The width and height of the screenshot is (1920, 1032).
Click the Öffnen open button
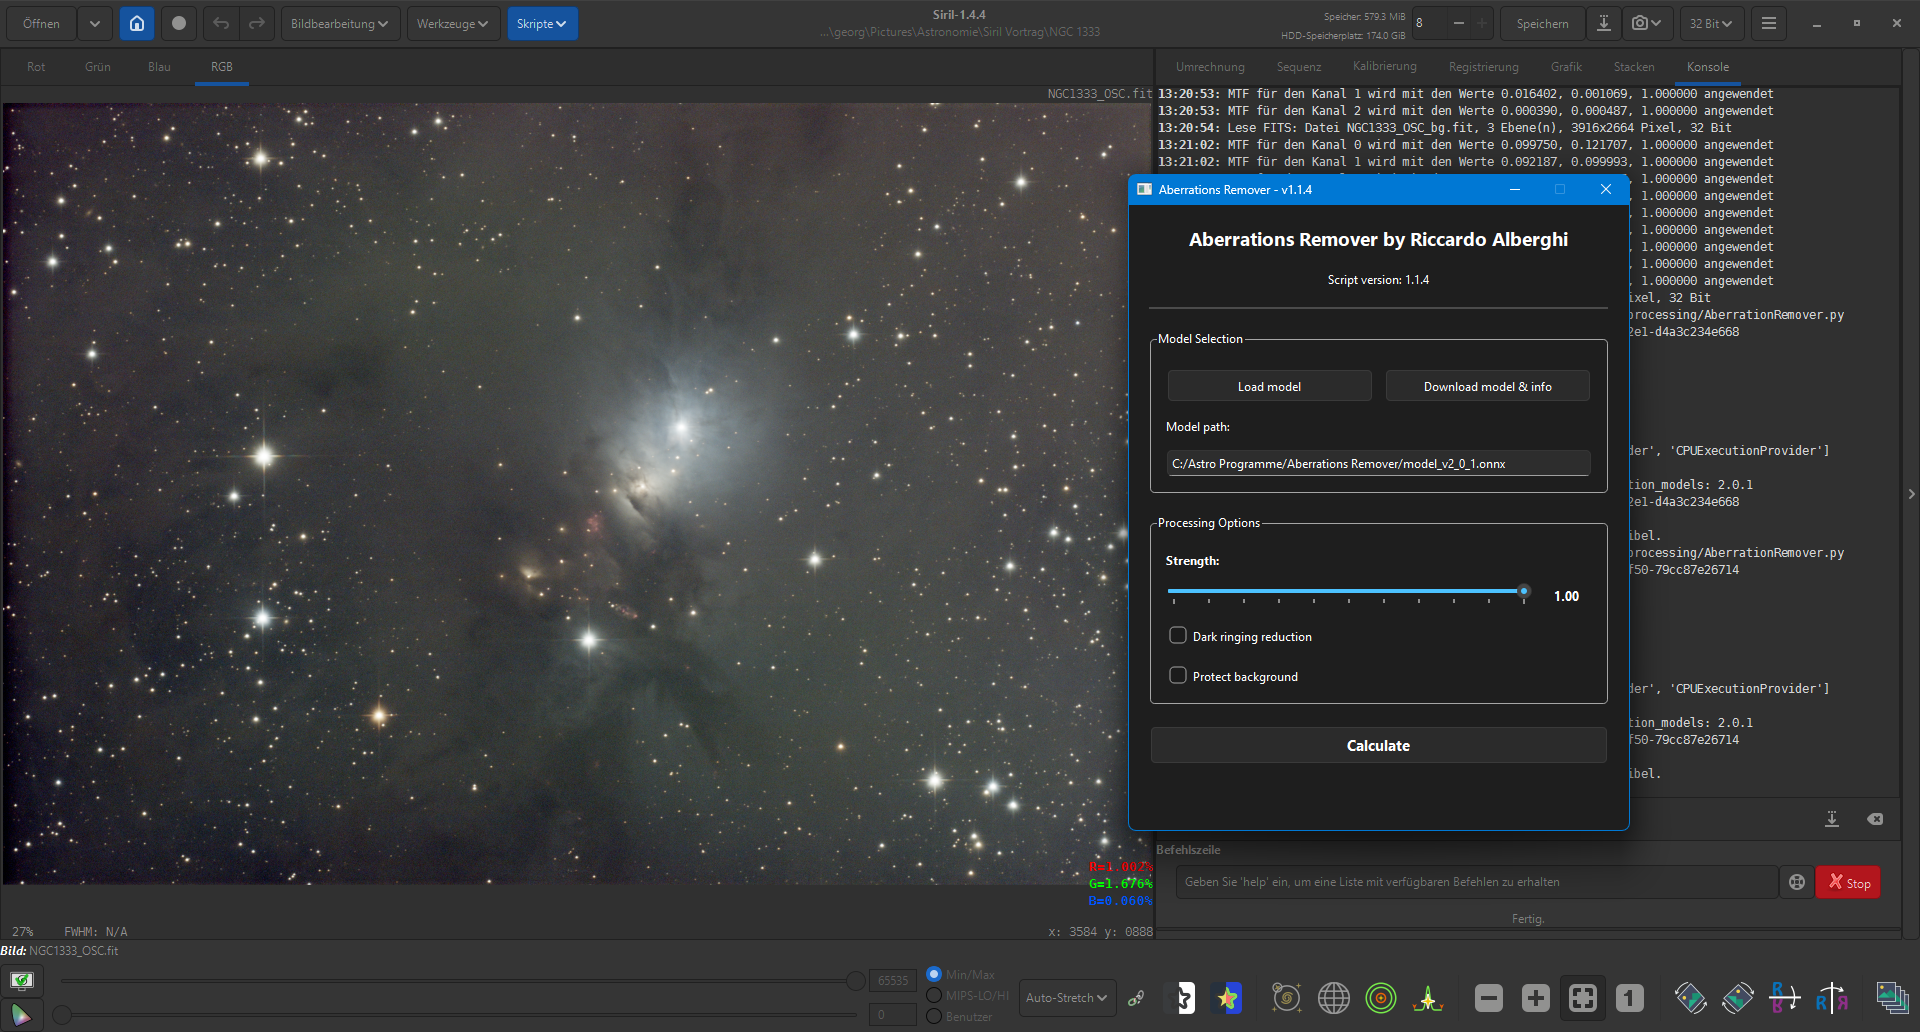click(x=41, y=23)
